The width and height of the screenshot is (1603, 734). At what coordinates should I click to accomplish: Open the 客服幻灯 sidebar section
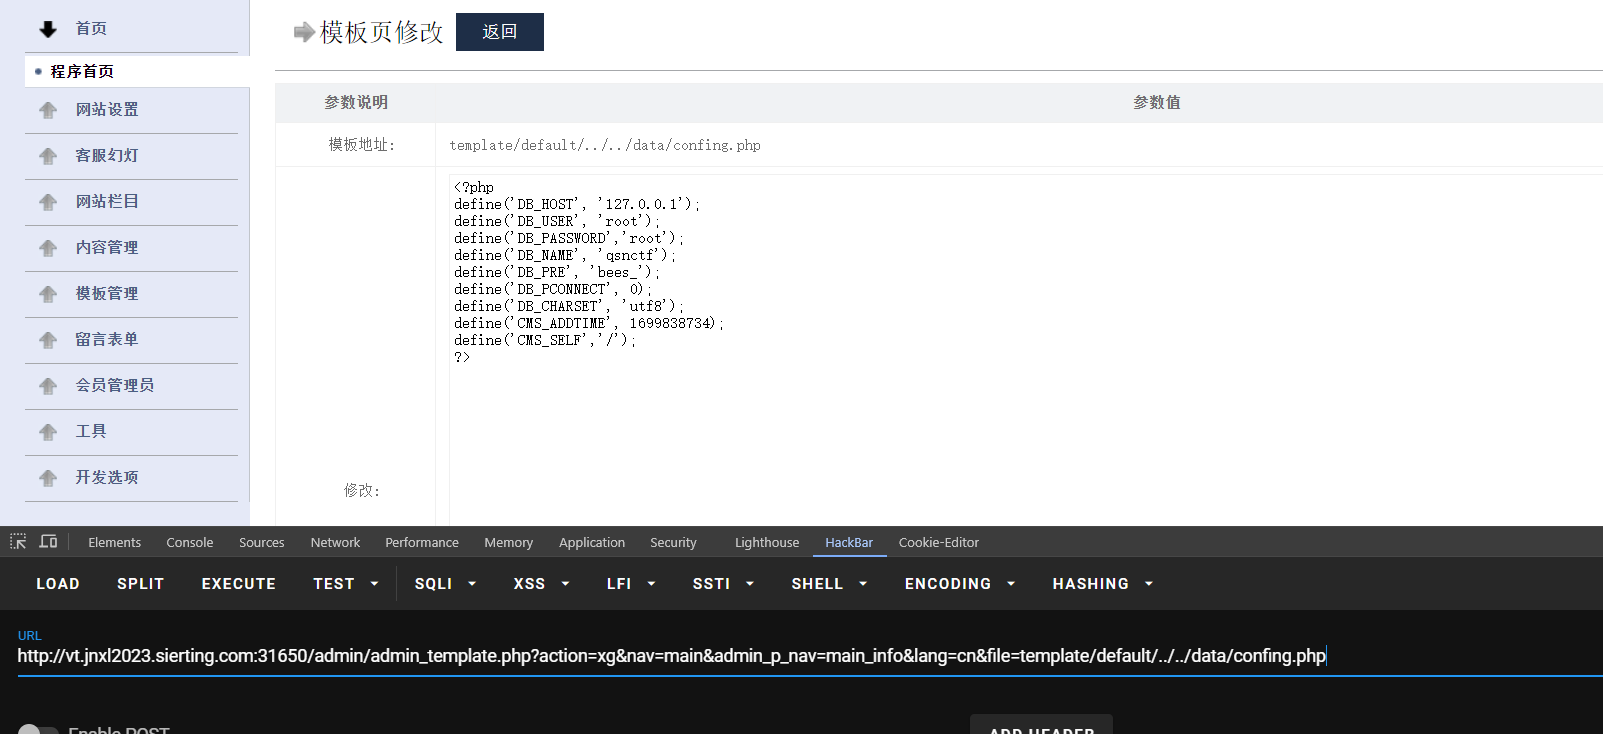[x=107, y=156]
